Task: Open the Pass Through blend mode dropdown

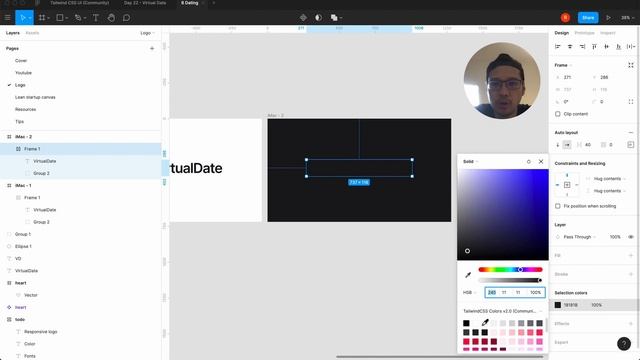Action: pyautogui.click(x=580, y=237)
